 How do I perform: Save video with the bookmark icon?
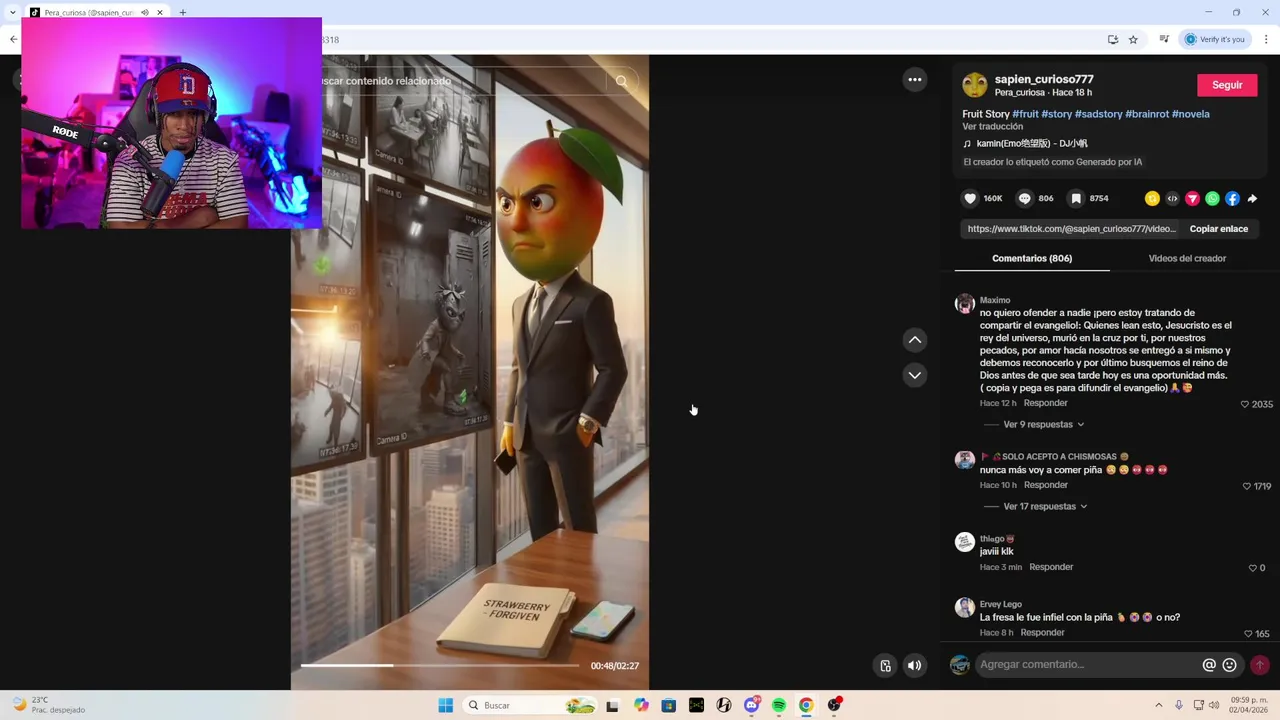pyautogui.click(x=1076, y=199)
